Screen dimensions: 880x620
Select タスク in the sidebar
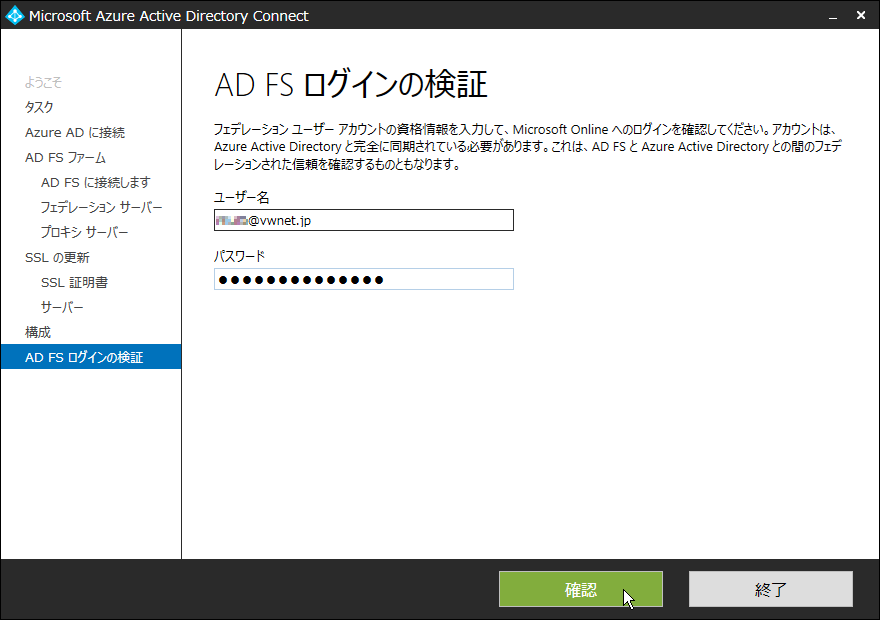(x=39, y=107)
